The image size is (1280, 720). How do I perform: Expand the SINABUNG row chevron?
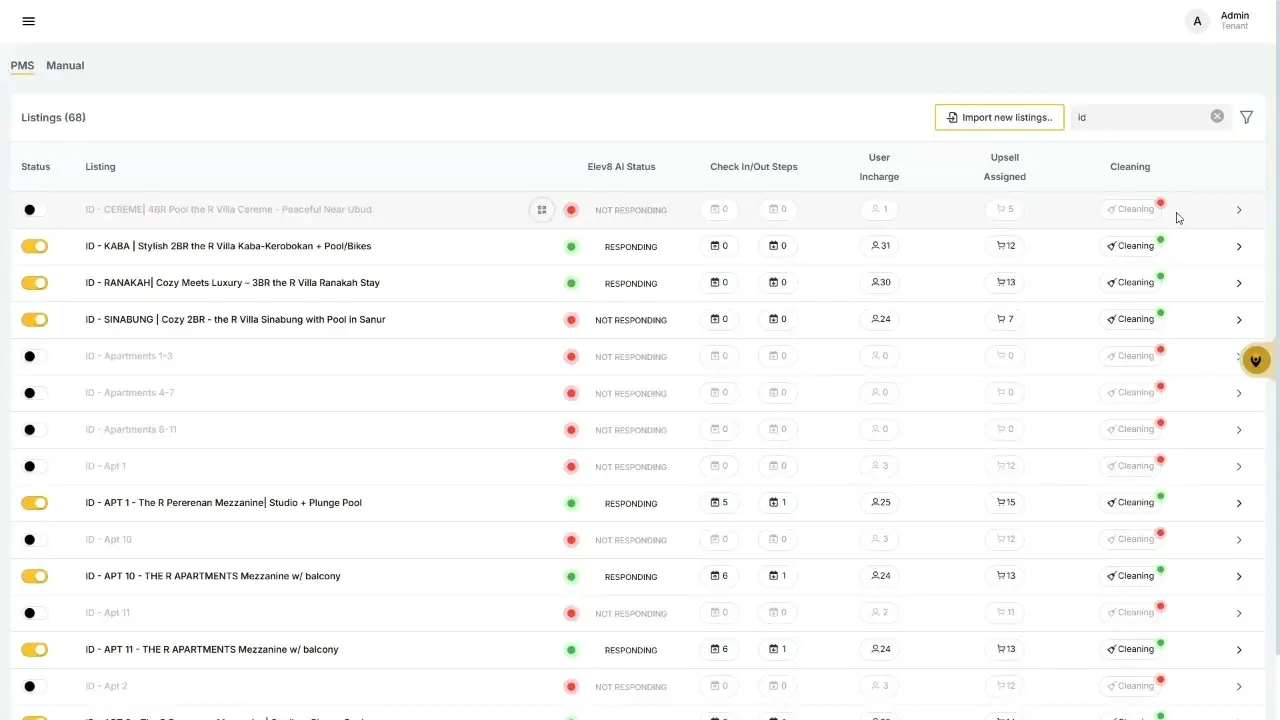[1239, 320]
